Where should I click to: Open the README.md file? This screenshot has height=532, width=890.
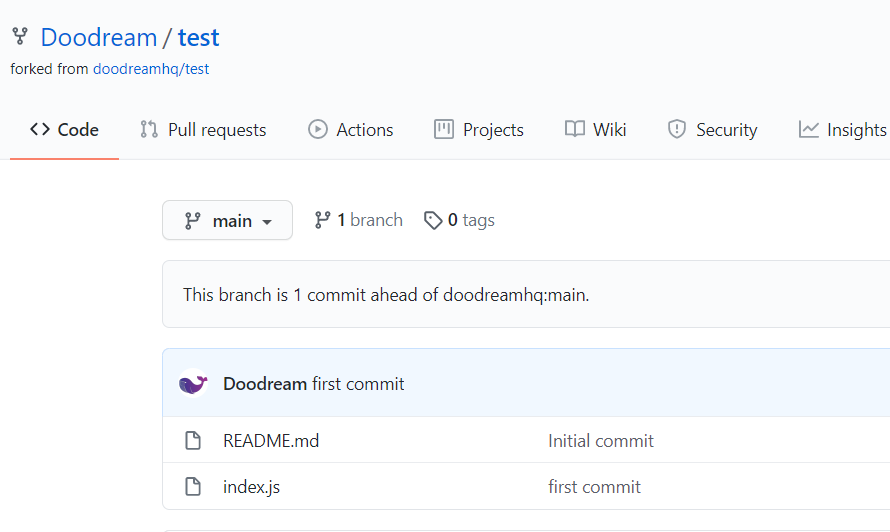(271, 441)
